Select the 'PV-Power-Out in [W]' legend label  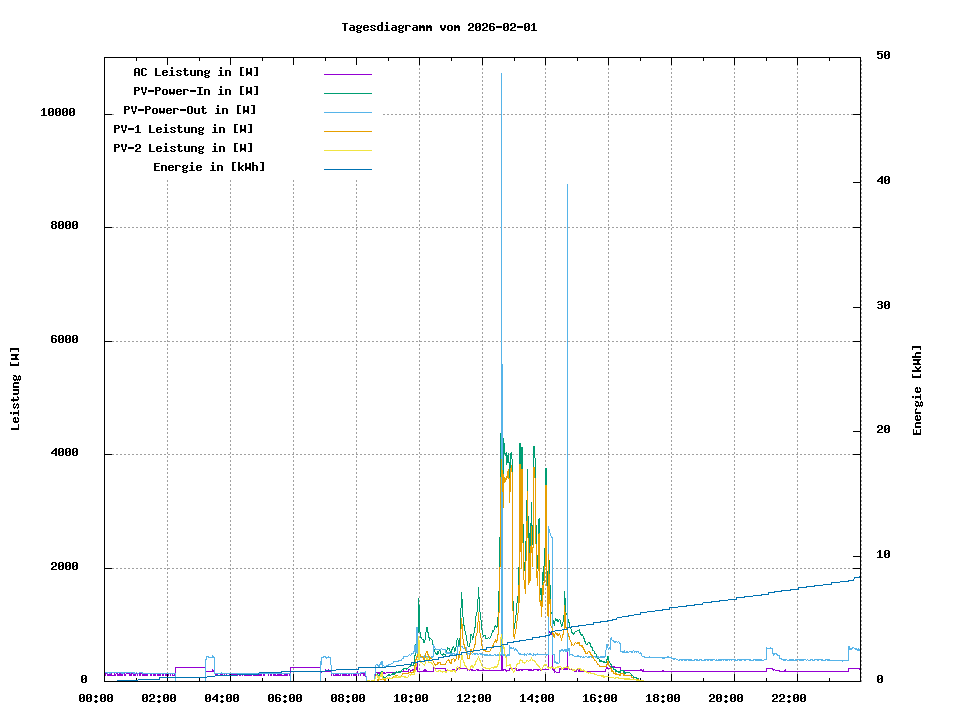(x=190, y=110)
